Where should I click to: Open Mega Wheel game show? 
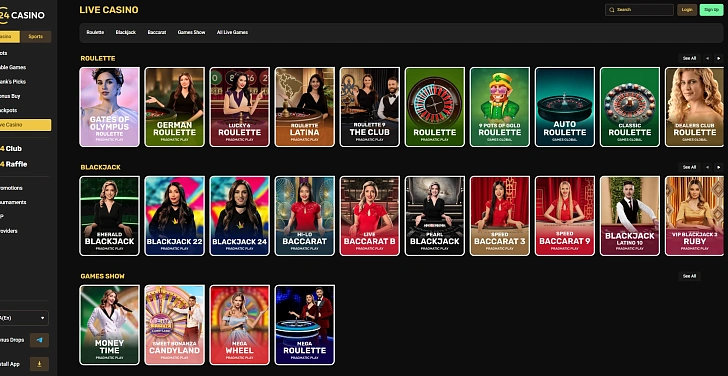pyautogui.click(x=240, y=325)
